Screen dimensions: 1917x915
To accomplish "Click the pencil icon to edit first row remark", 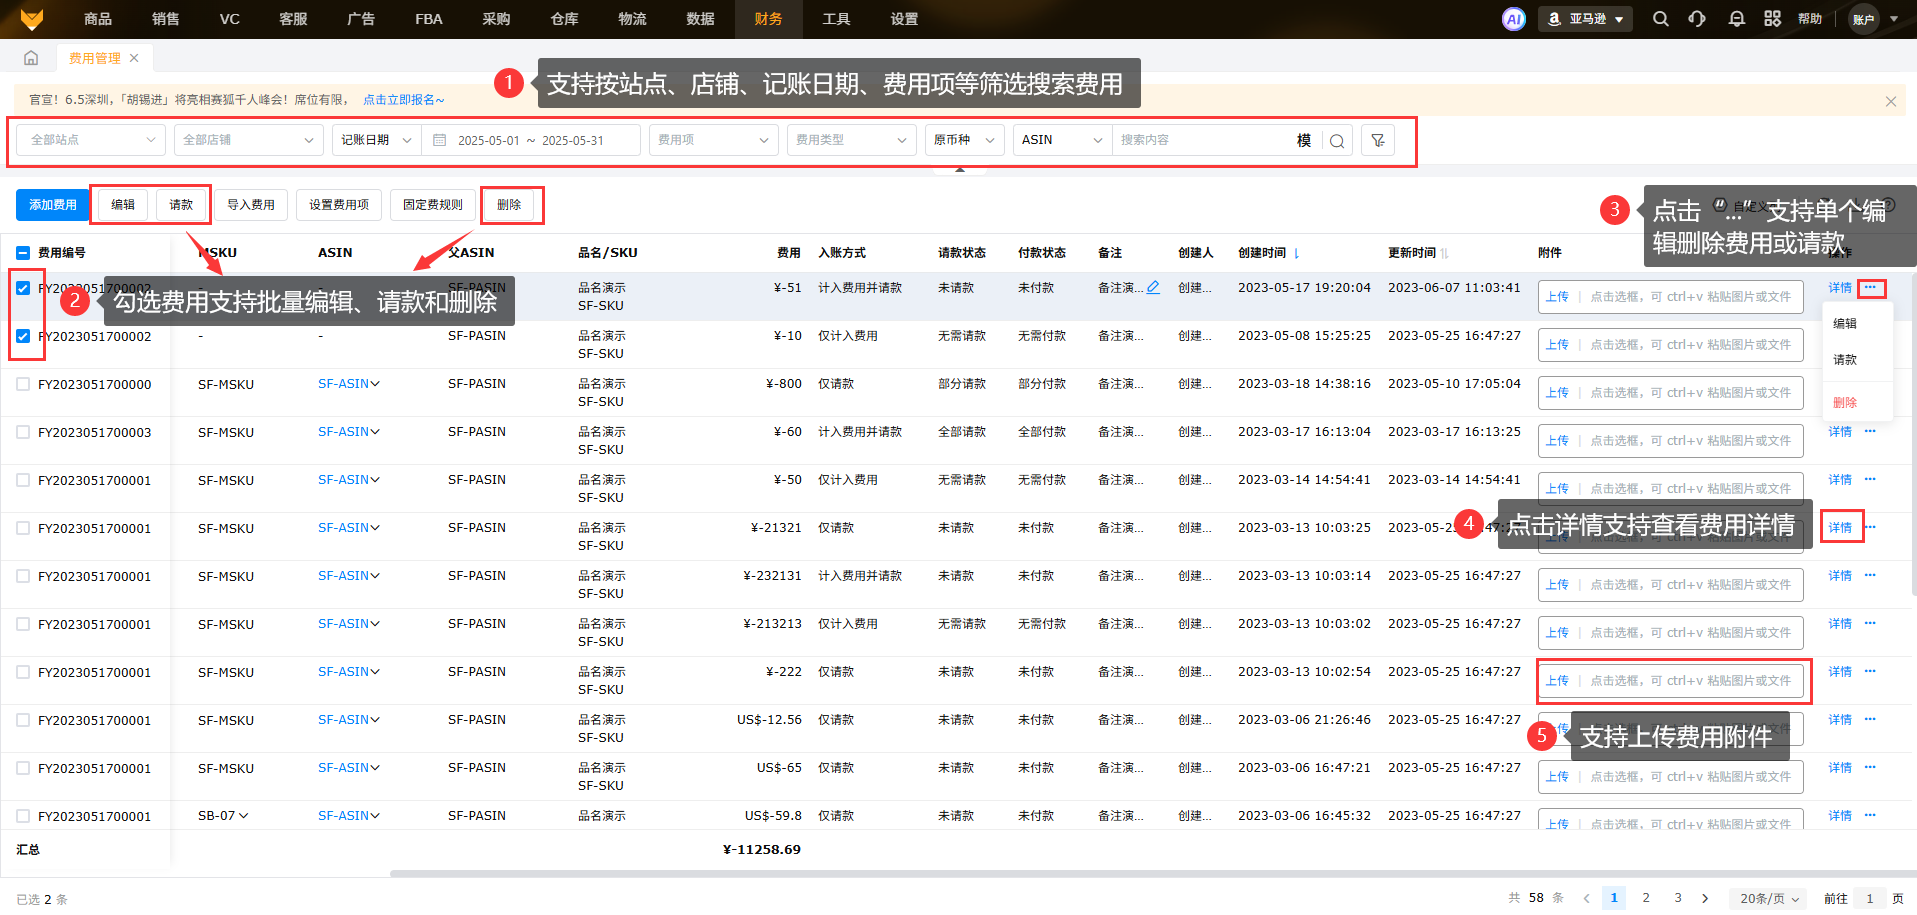I will (x=1153, y=288).
